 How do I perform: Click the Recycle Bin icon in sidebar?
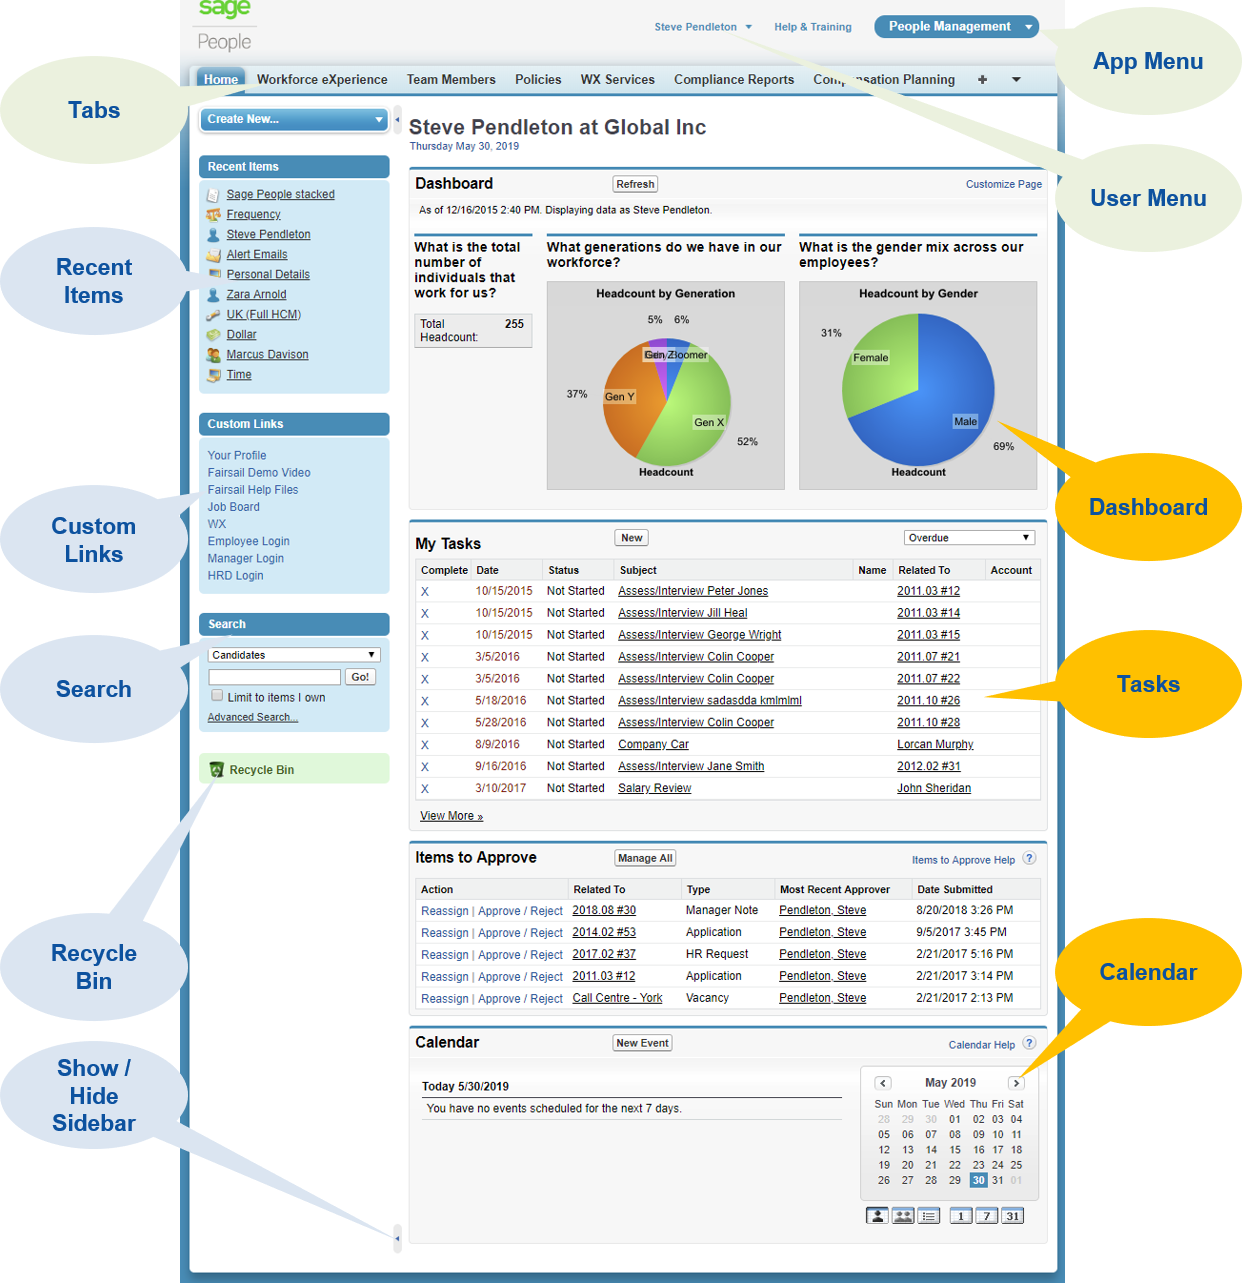[x=216, y=770]
